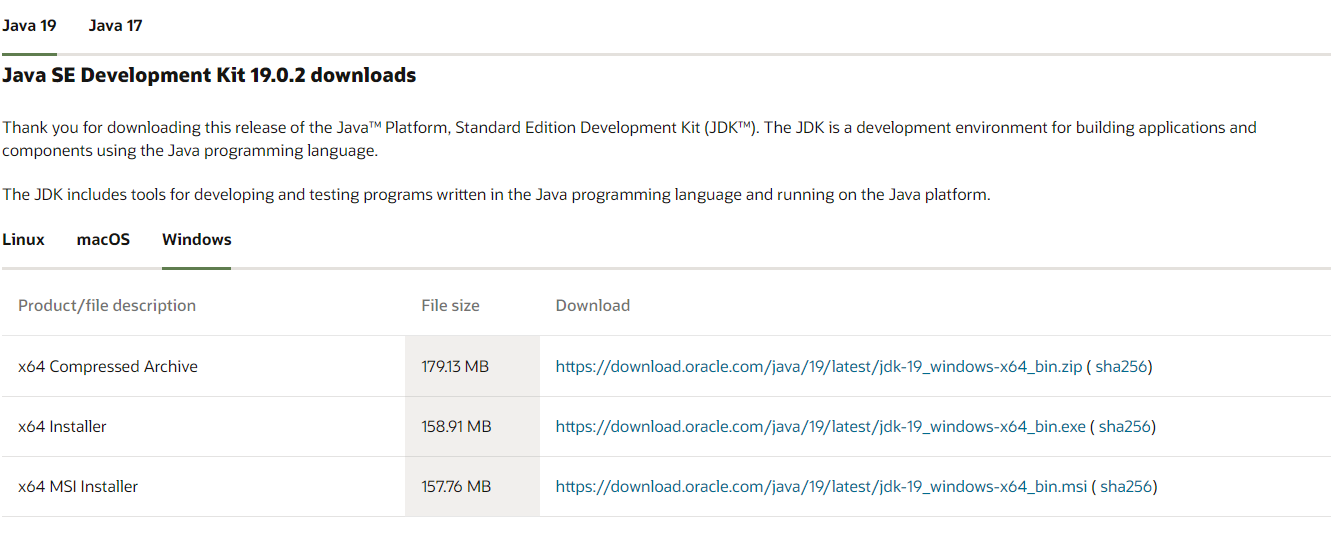Click the 'Thank you for downloading' paragraph
This screenshot has width=1331, height=548.
pos(629,139)
